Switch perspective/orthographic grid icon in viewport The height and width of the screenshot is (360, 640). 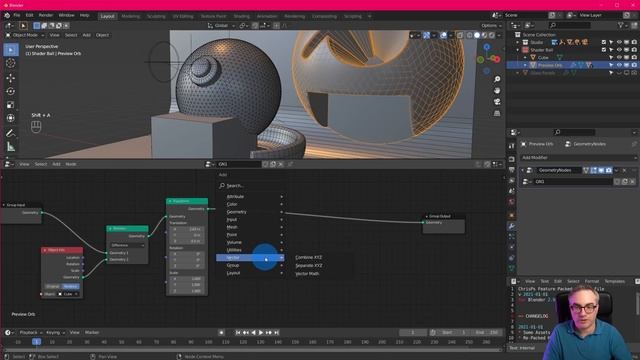point(497,113)
